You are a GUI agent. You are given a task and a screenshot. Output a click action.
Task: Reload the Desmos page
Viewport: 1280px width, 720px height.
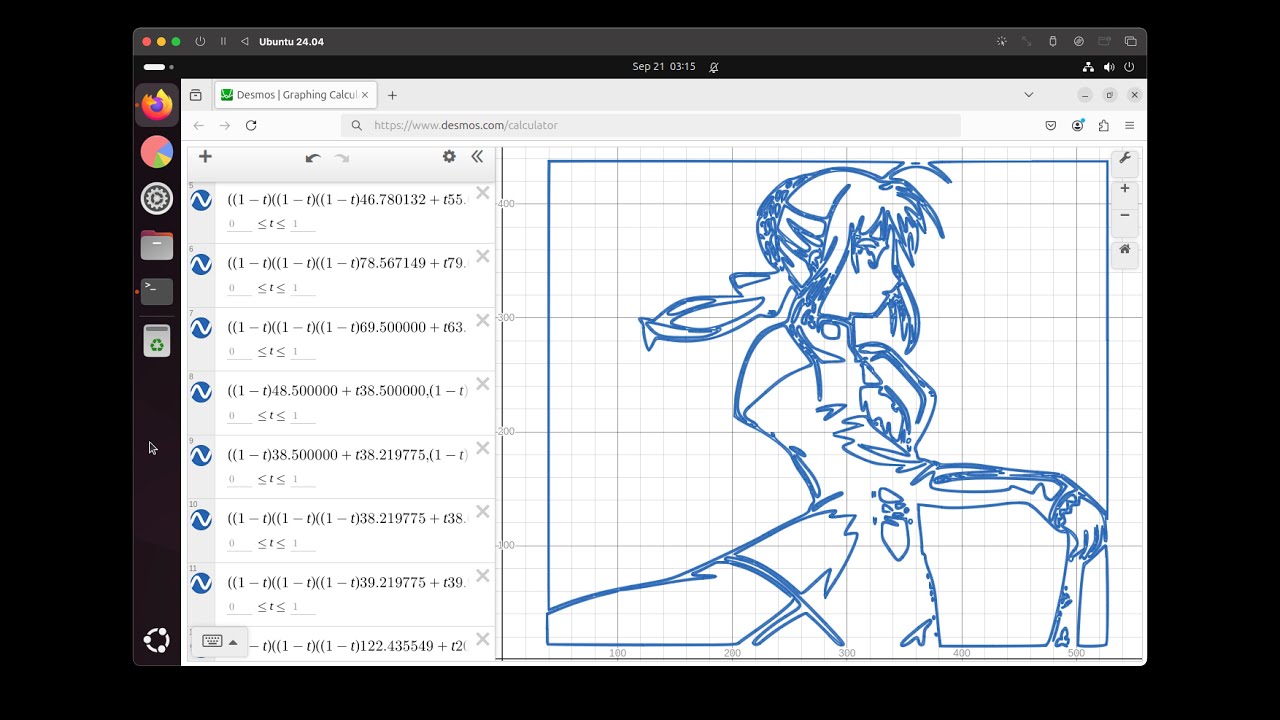(251, 125)
